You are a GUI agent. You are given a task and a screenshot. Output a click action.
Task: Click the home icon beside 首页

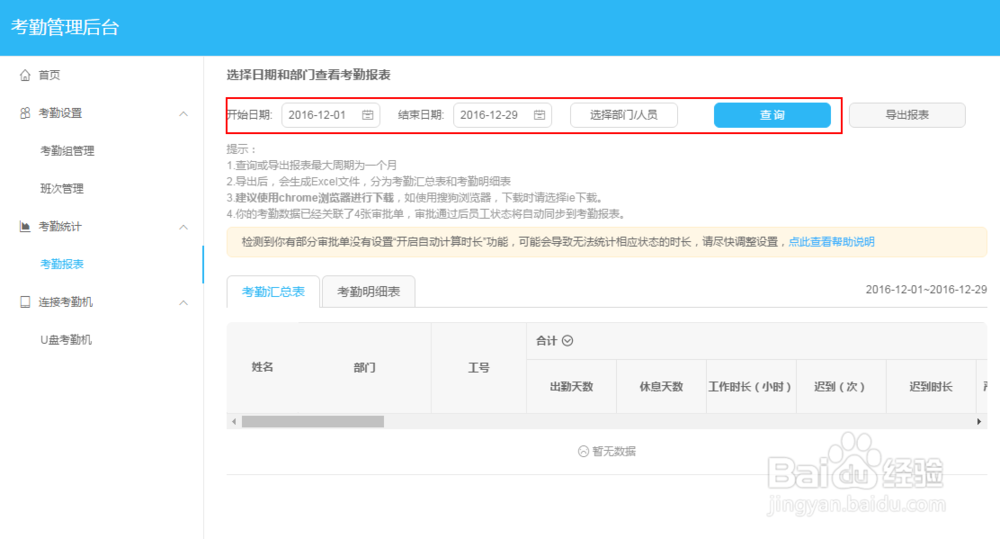point(25,75)
